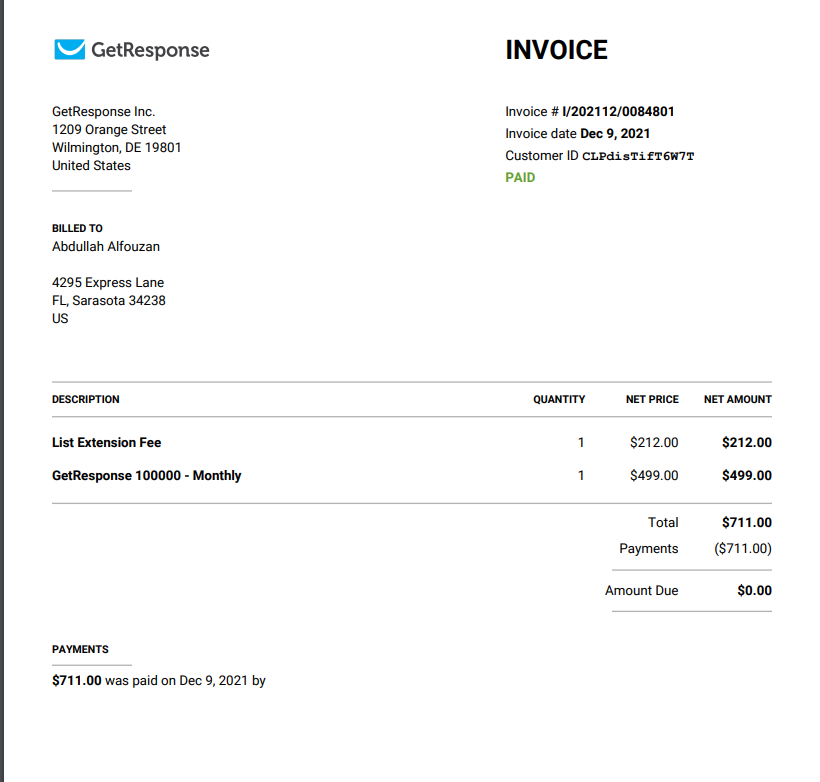Select United States under company address
The image size is (820, 782).
(x=91, y=165)
